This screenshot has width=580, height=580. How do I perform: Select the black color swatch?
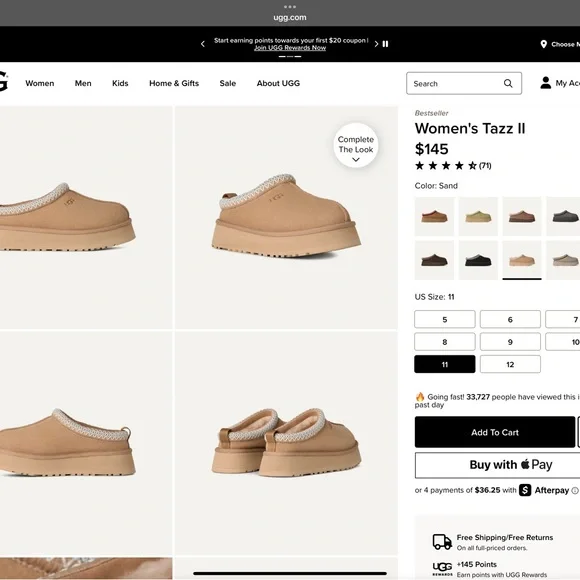[x=478, y=260]
